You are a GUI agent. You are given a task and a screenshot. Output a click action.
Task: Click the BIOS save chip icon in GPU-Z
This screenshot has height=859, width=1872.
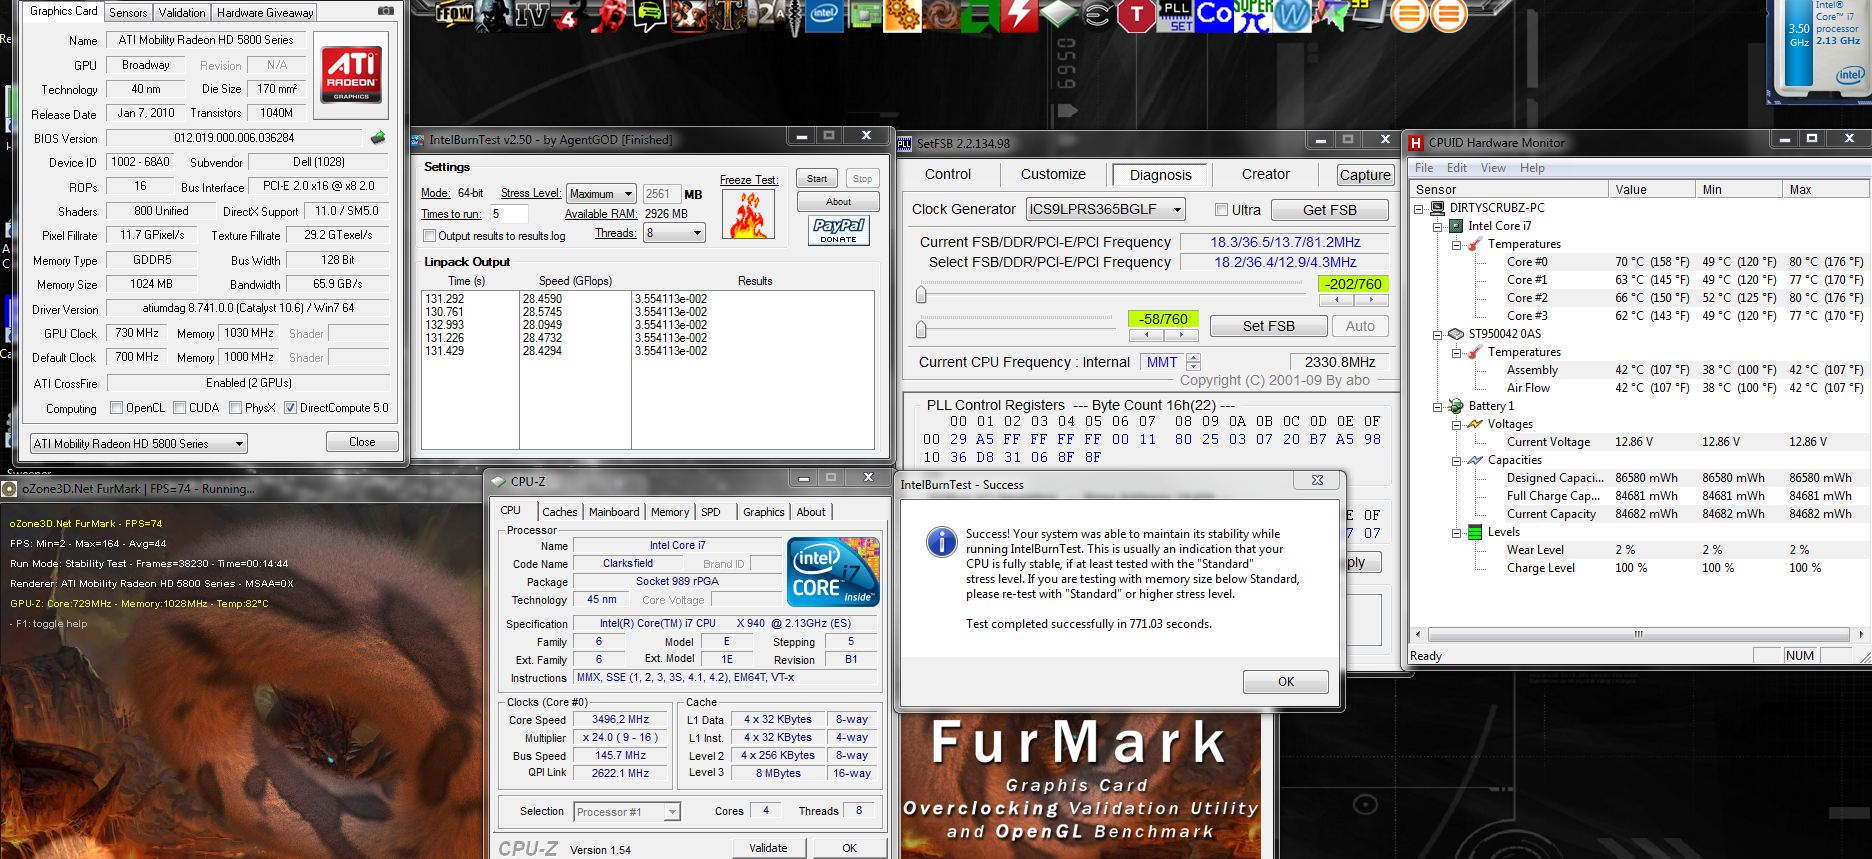click(378, 138)
